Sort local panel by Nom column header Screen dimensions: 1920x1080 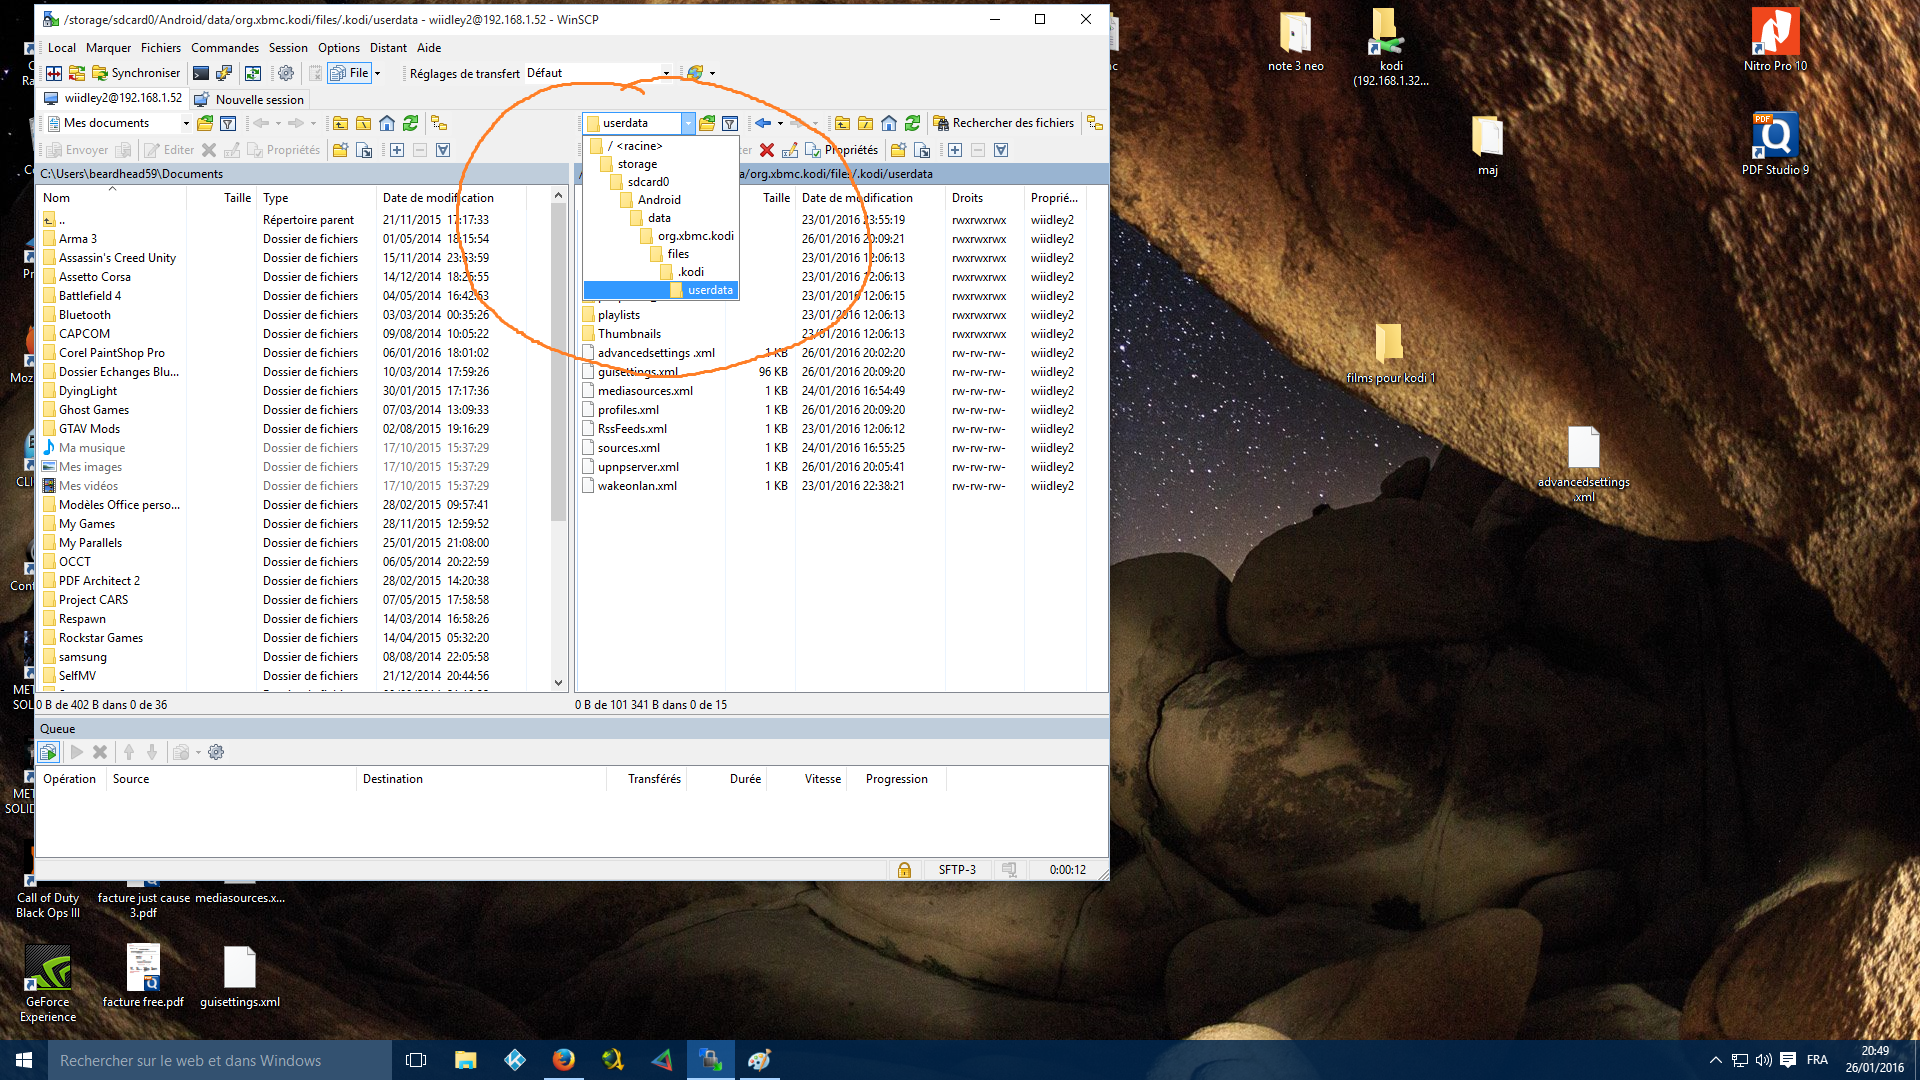(112, 198)
